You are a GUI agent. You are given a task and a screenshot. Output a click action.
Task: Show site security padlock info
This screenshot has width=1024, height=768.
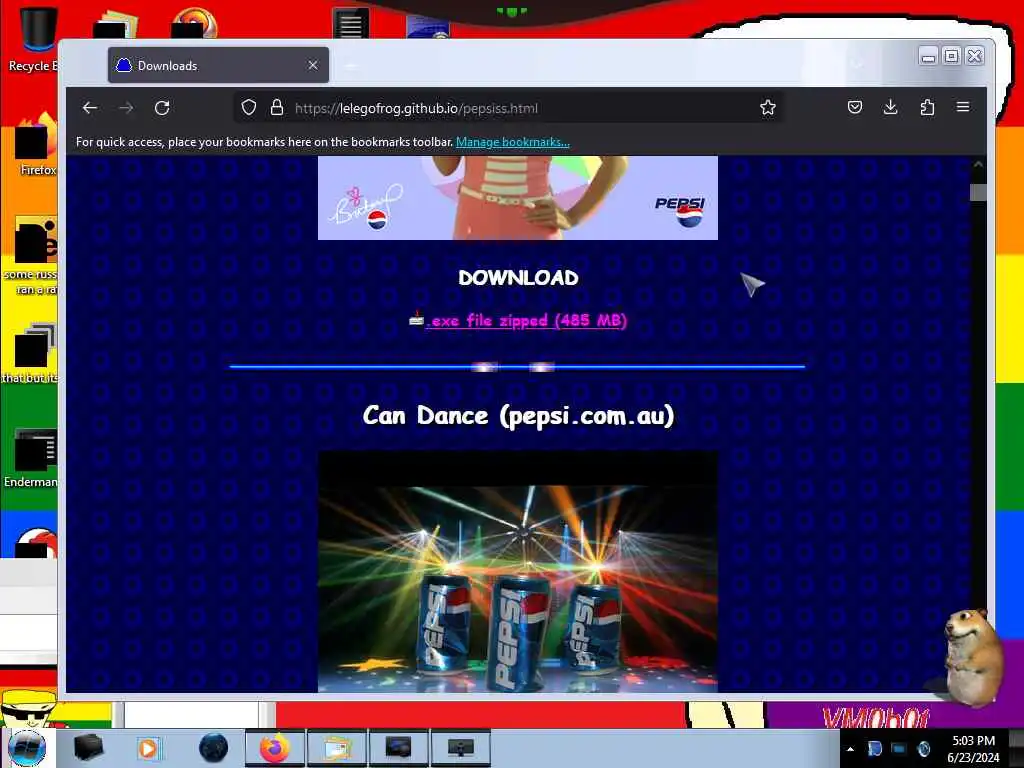277,108
